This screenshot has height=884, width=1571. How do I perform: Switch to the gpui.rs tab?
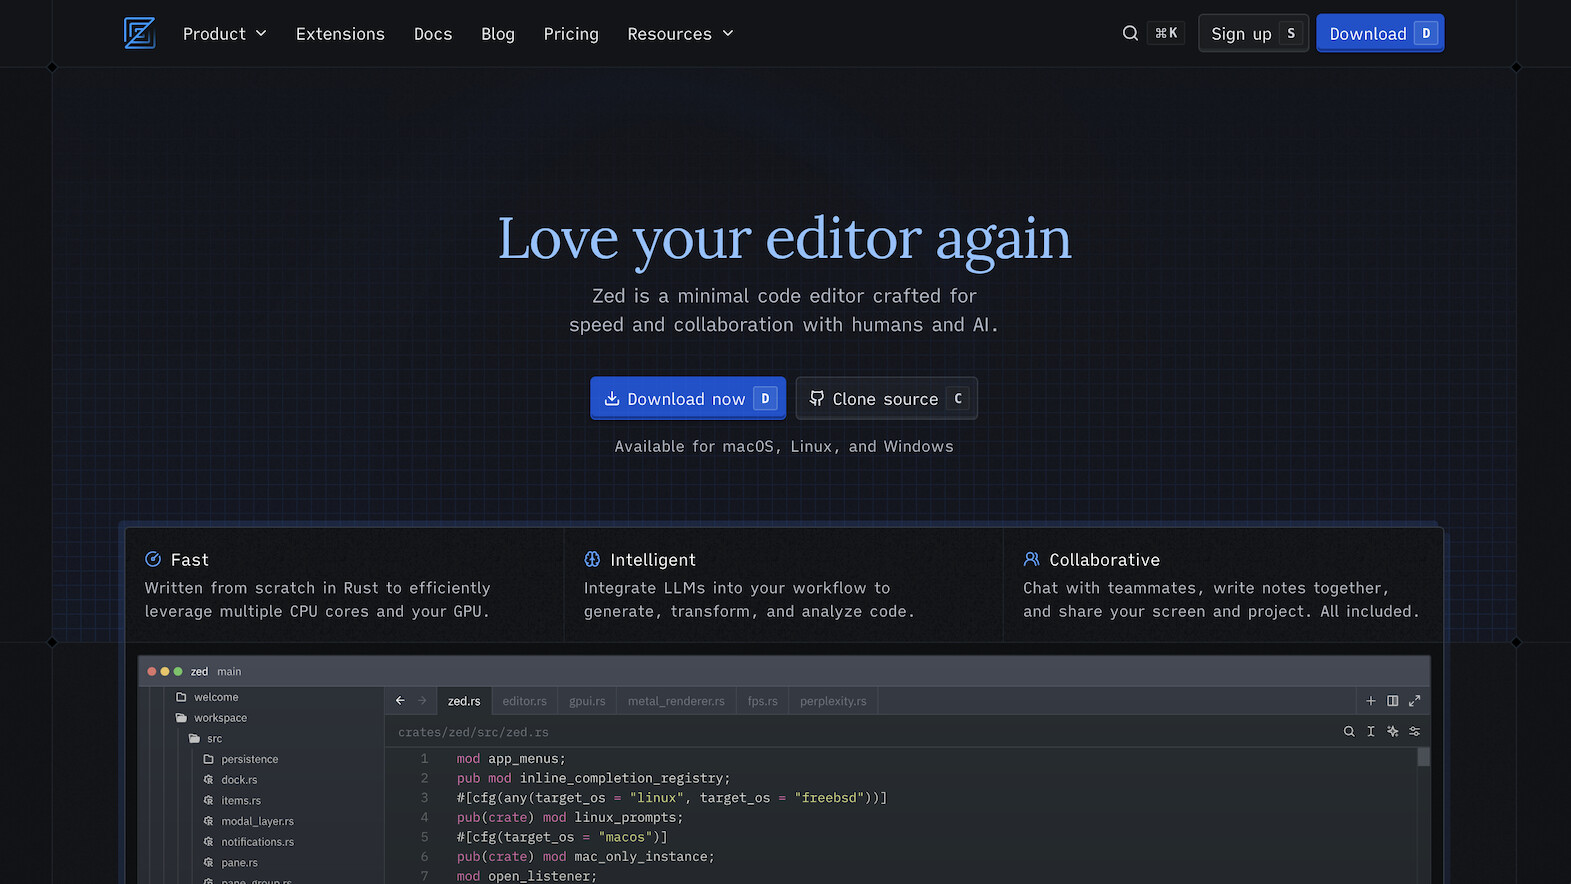click(x=587, y=701)
